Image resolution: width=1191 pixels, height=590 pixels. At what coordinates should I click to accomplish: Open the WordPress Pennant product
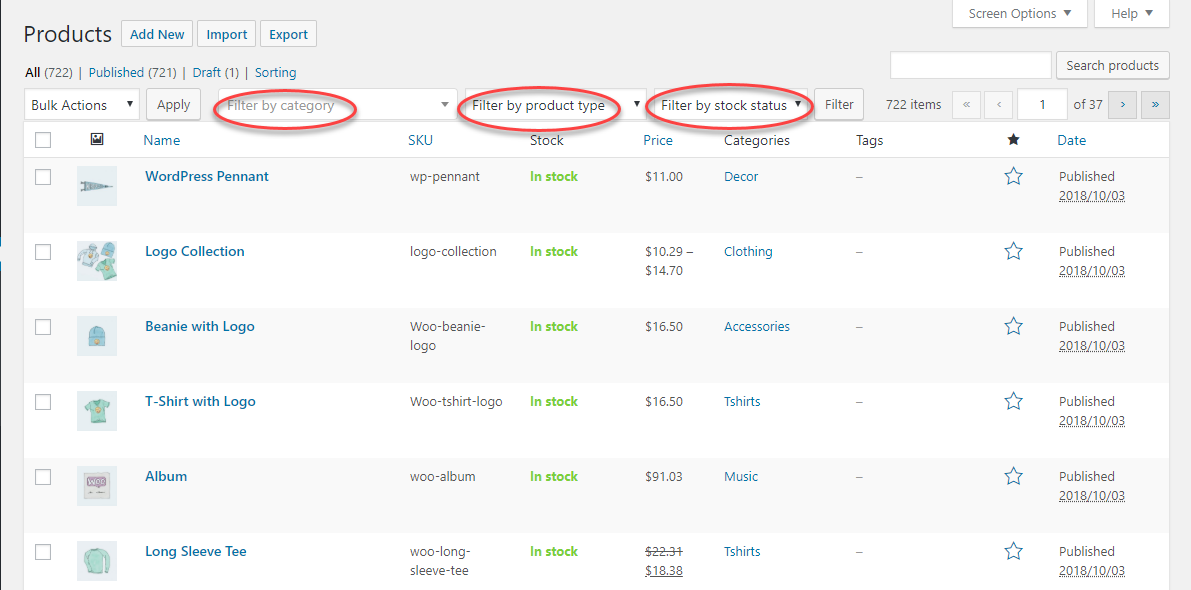click(x=207, y=176)
